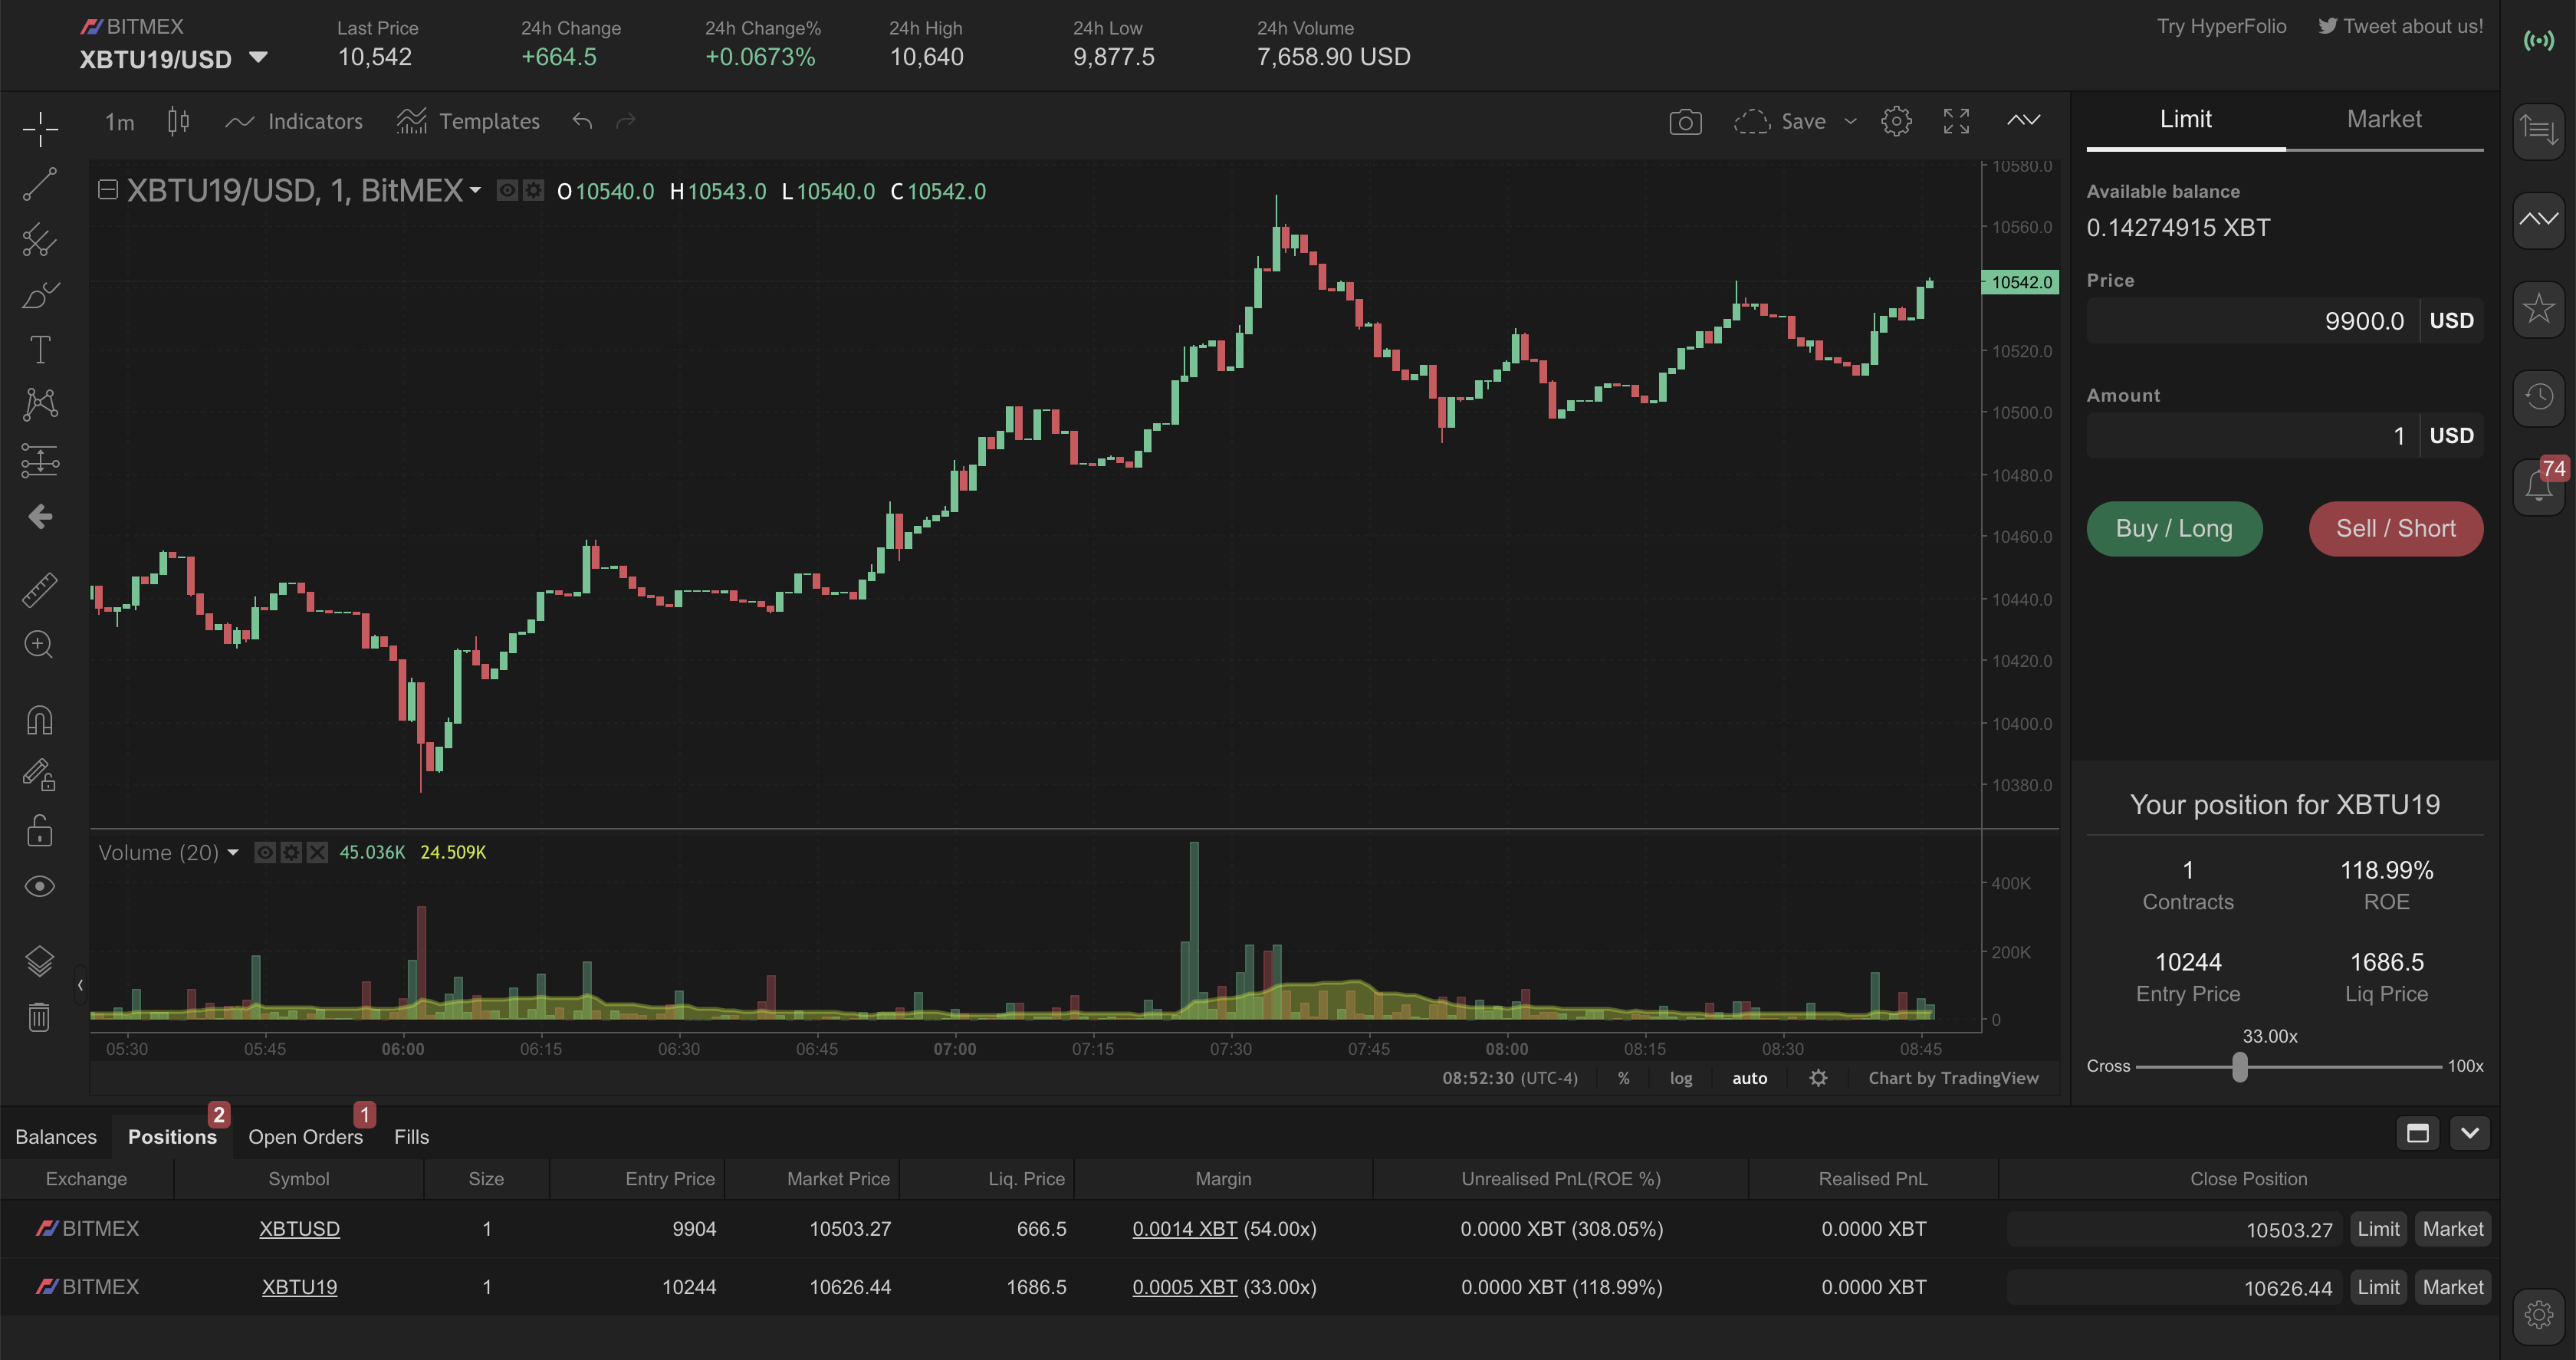The image size is (2576, 1360).
Task: Take a chart snapshot with the camera icon
Action: [1685, 122]
